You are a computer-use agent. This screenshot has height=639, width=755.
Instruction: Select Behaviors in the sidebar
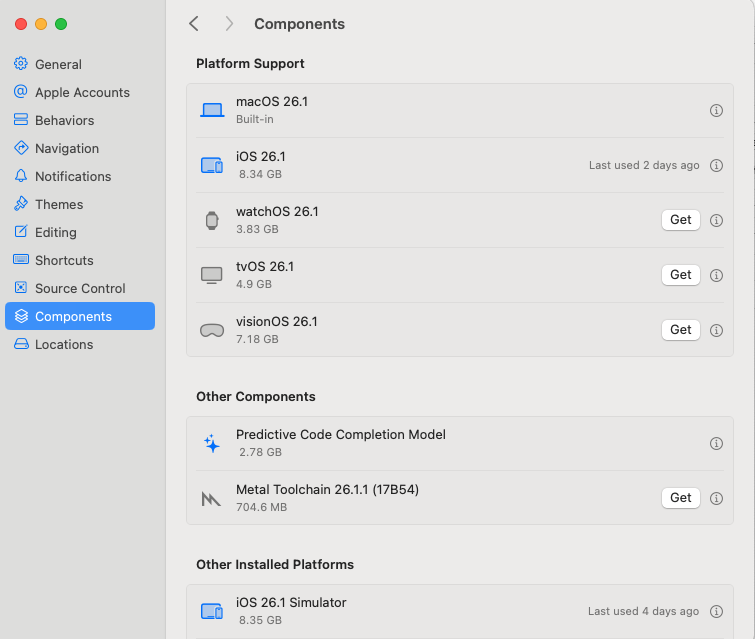point(79,120)
